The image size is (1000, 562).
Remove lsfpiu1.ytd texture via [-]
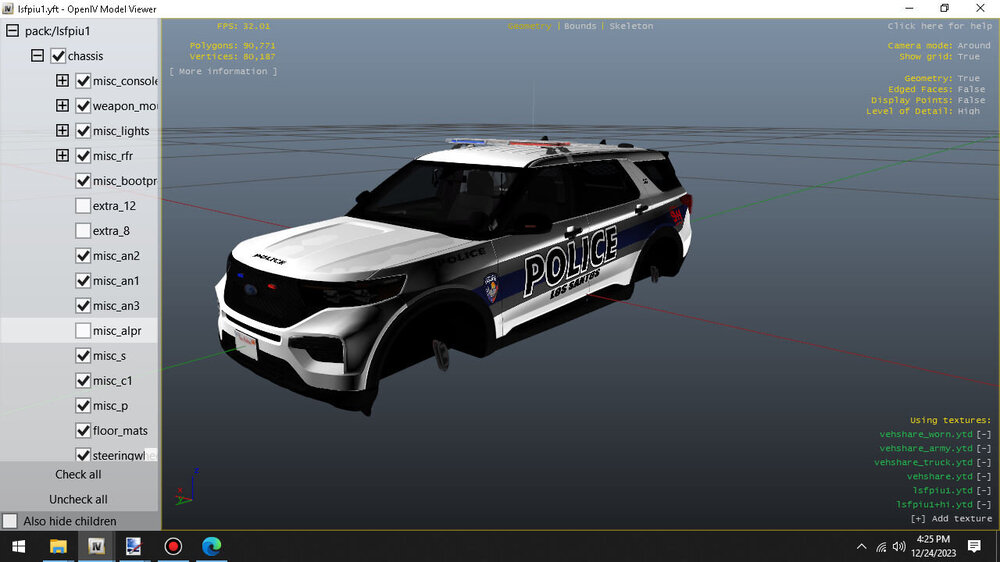(x=984, y=491)
